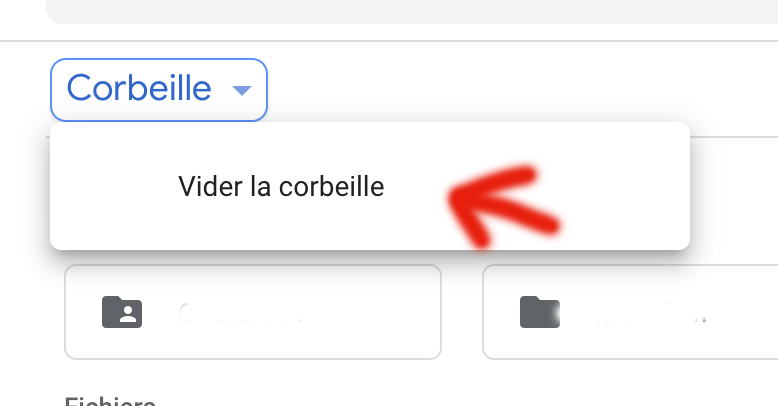Select the first folder card with shared icon

253,312
